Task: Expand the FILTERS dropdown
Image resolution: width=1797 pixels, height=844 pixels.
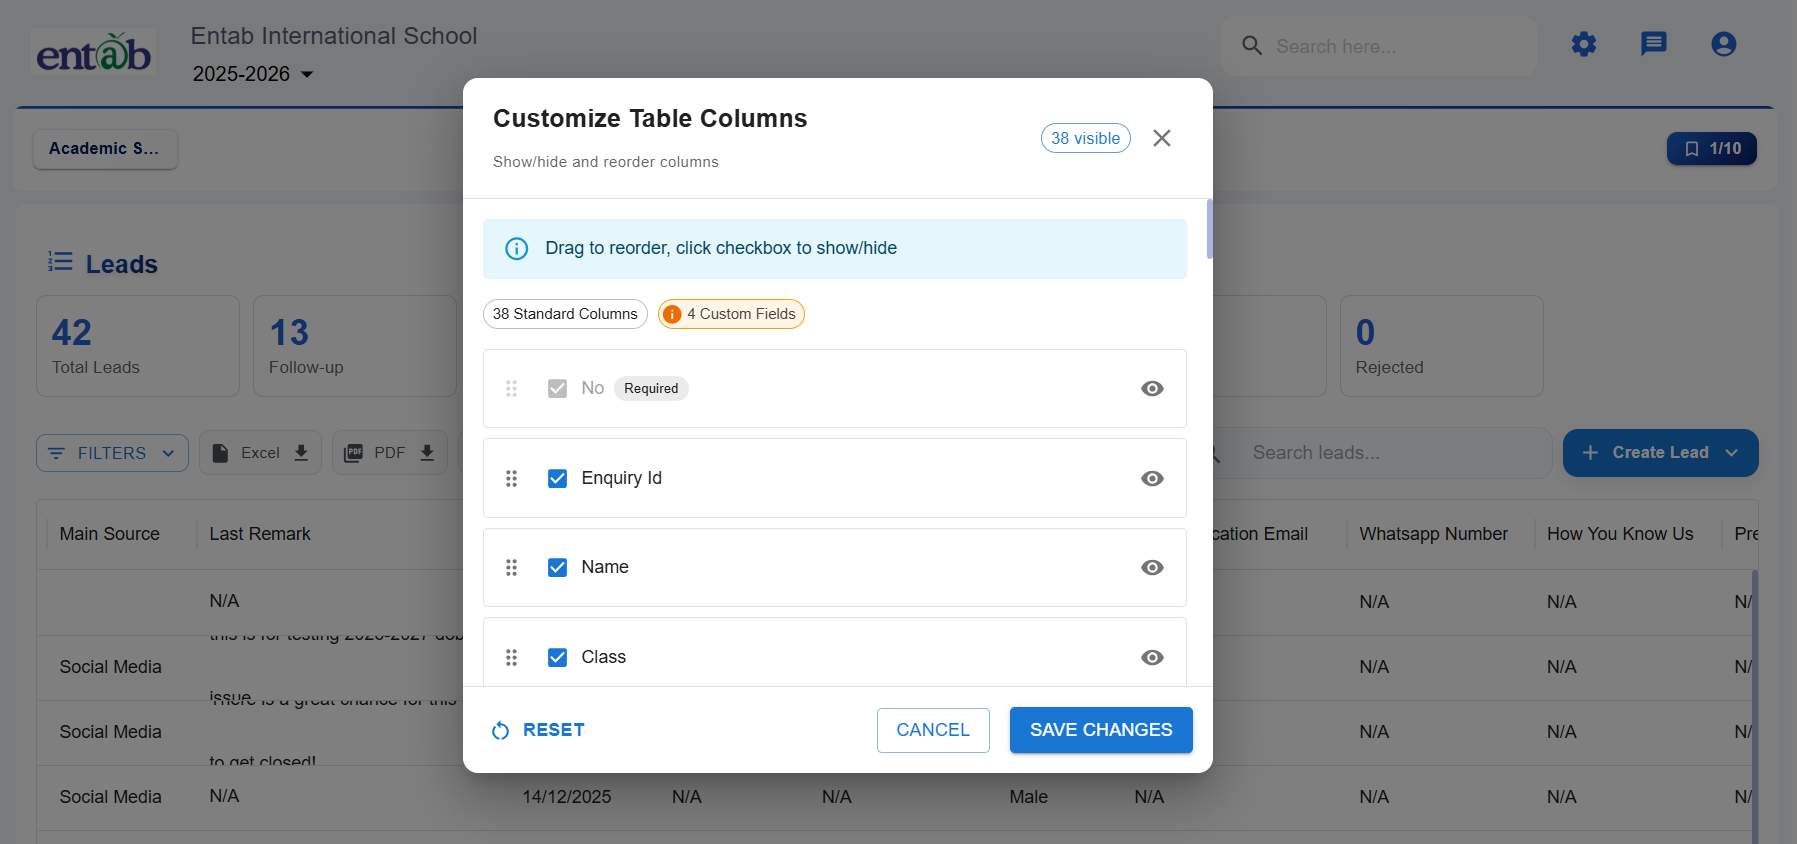Action: pos(112,453)
